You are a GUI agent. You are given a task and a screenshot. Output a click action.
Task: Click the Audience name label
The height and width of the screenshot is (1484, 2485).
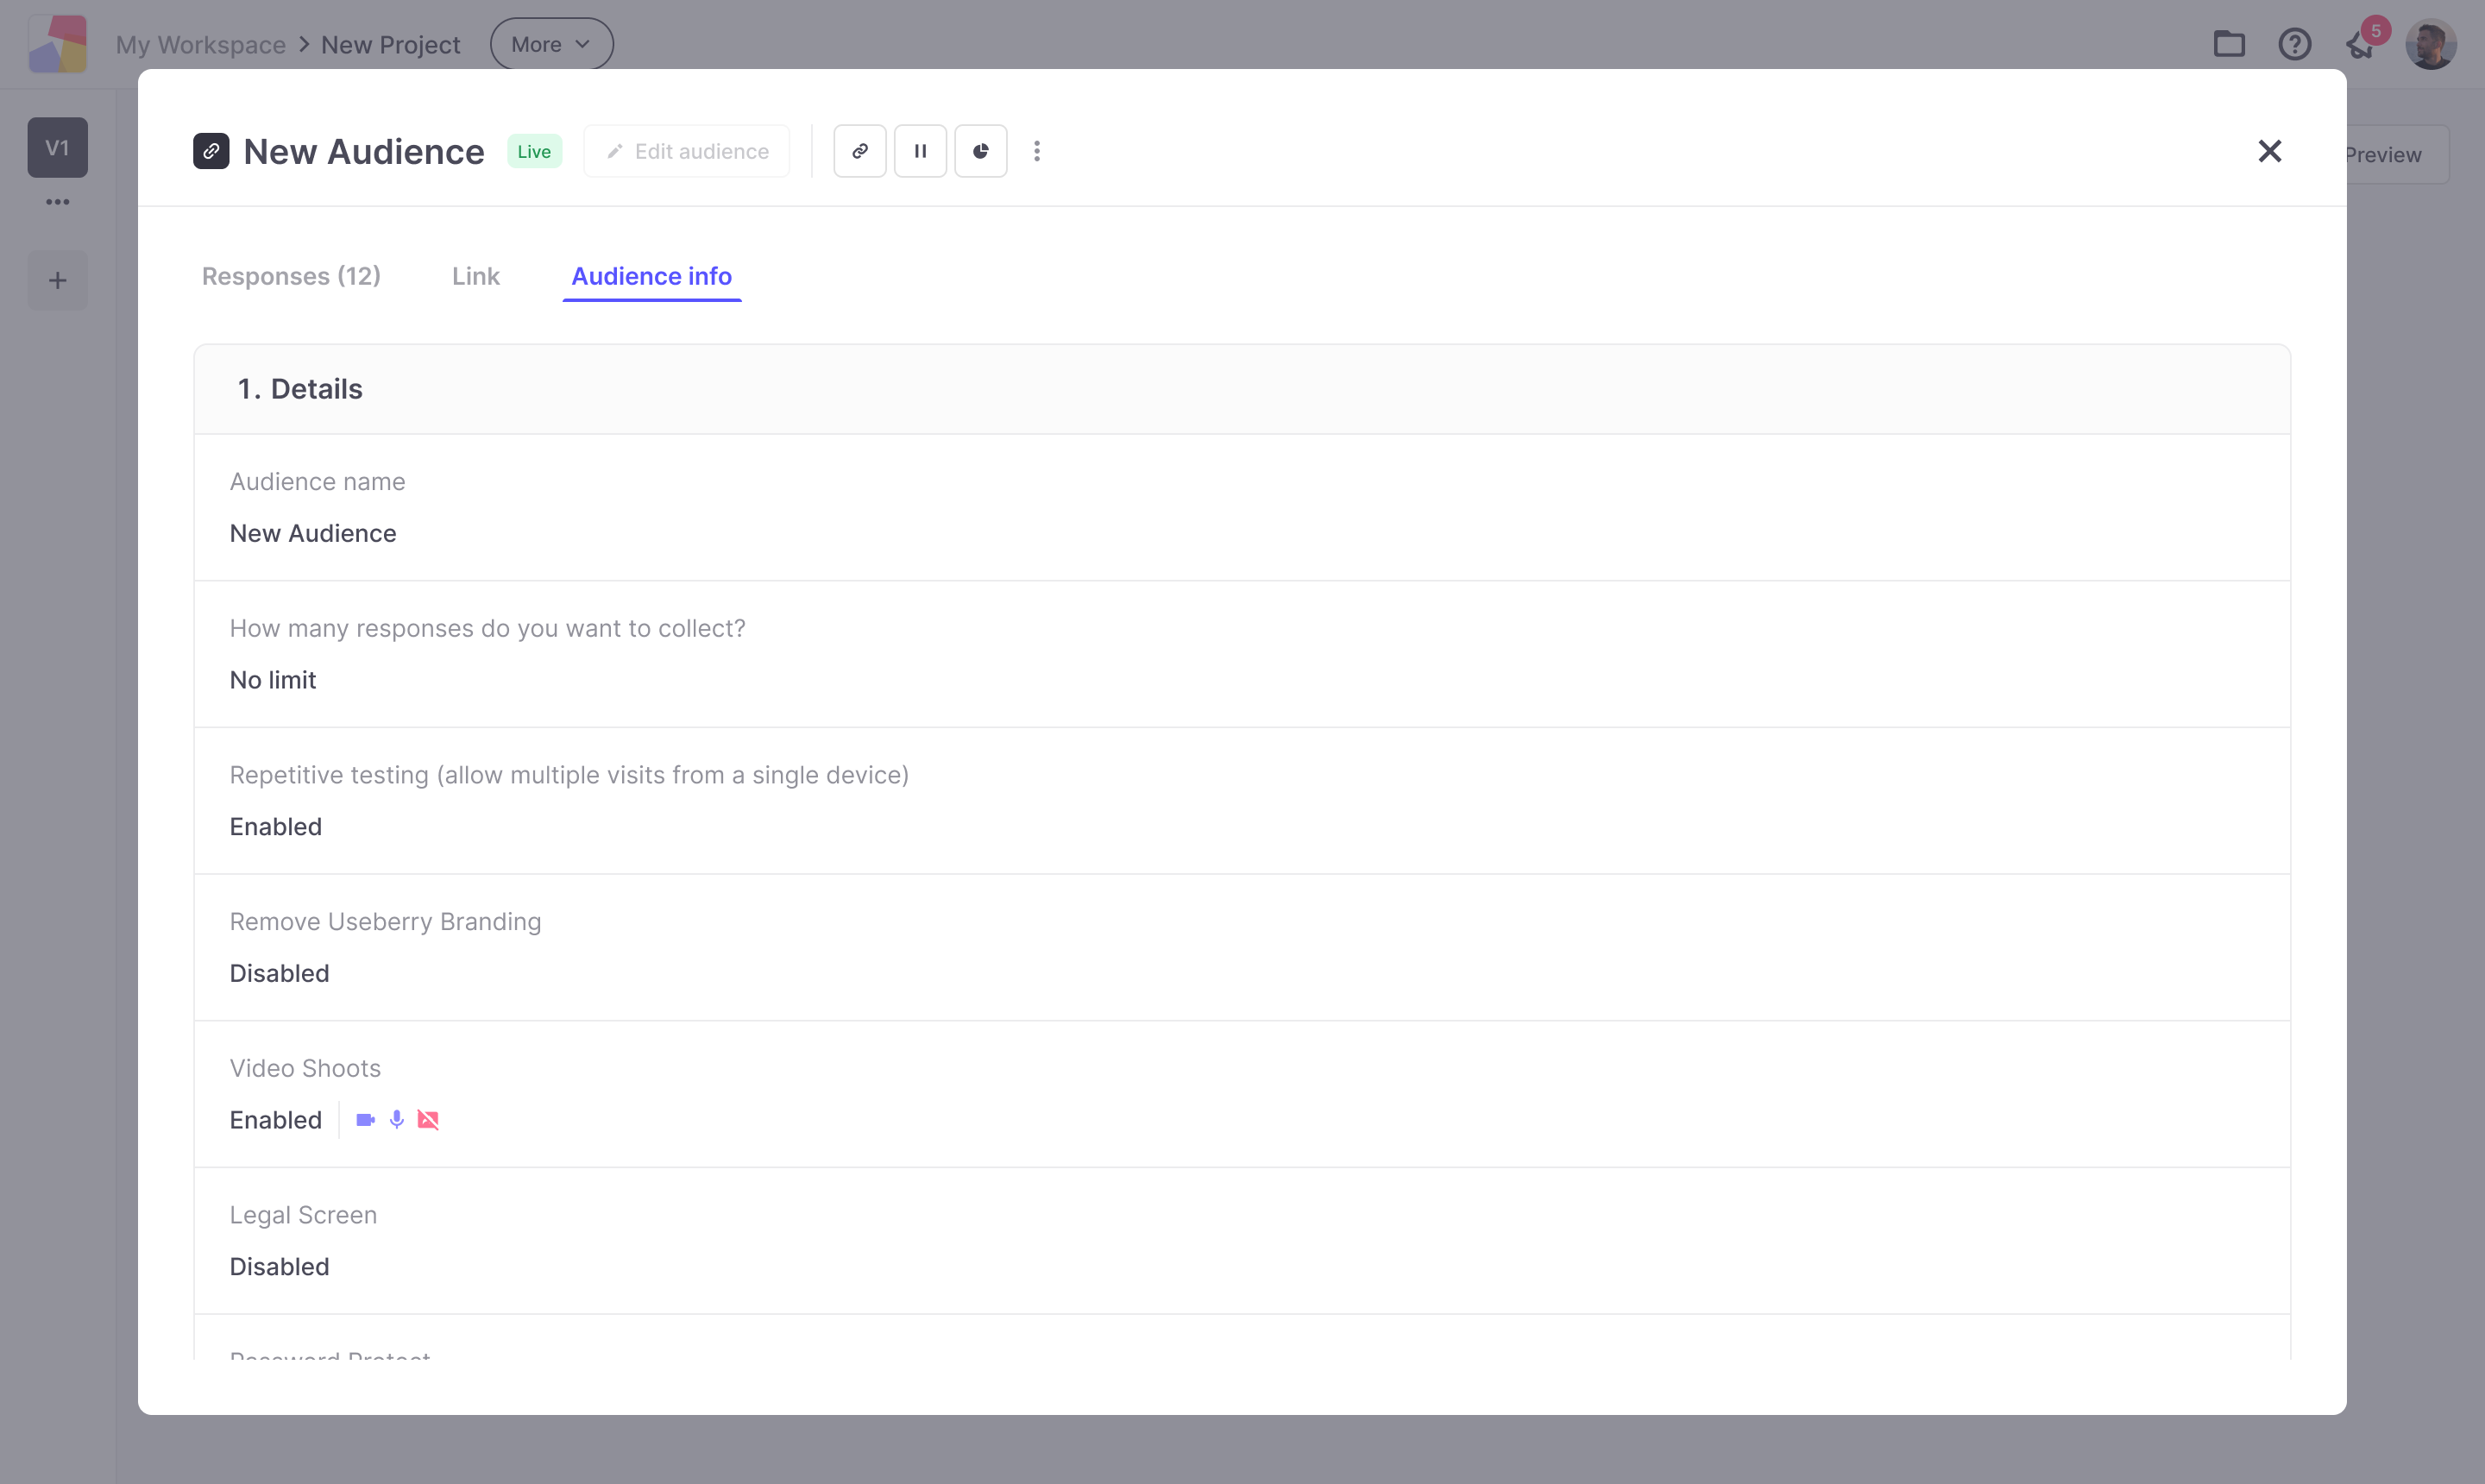point(317,482)
